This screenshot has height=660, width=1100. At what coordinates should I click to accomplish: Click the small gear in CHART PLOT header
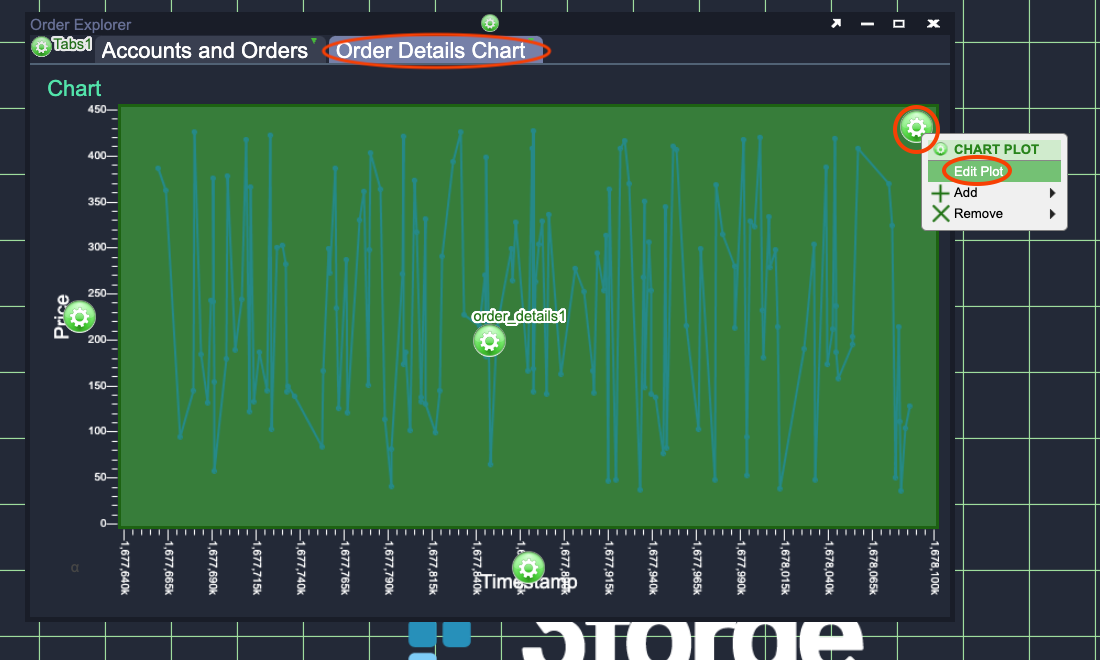(940, 149)
